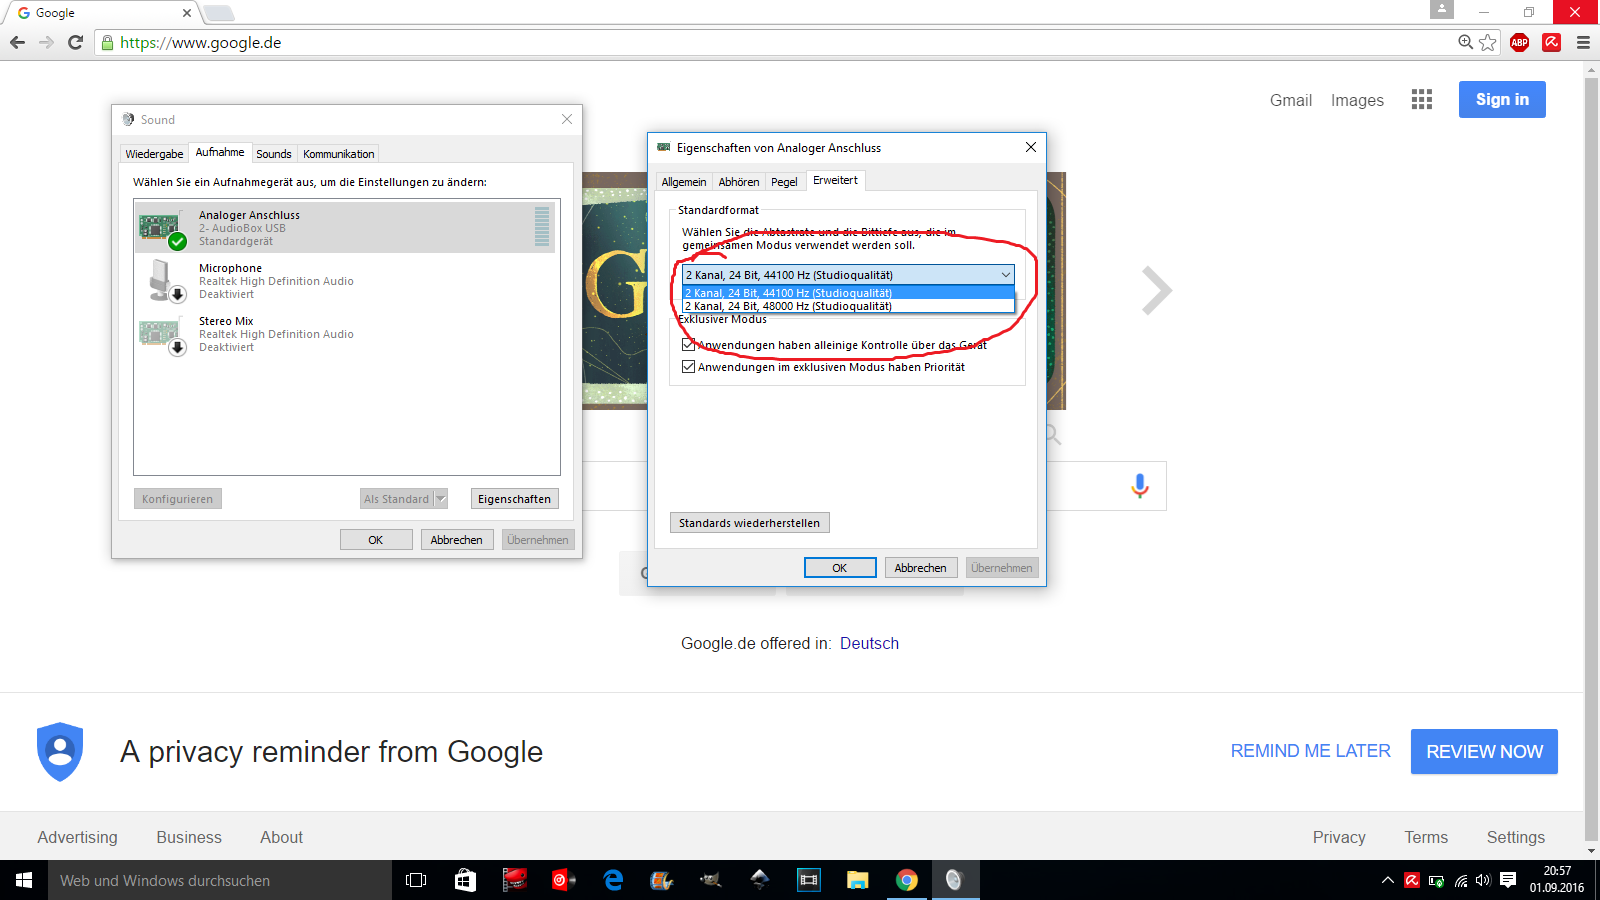Open the GIMP icon on the taskbar
The image size is (1600, 900).
pos(711,880)
